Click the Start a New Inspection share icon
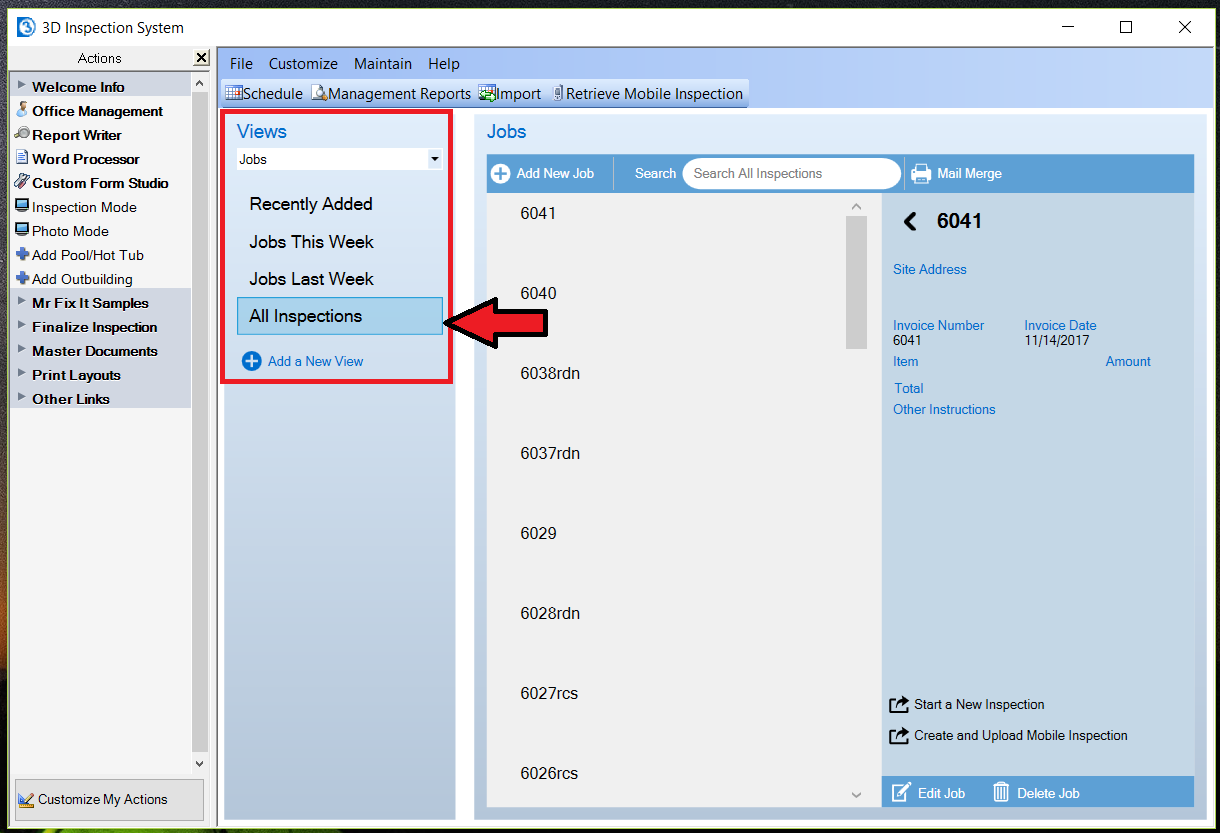The image size is (1220, 833). pos(899,705)
